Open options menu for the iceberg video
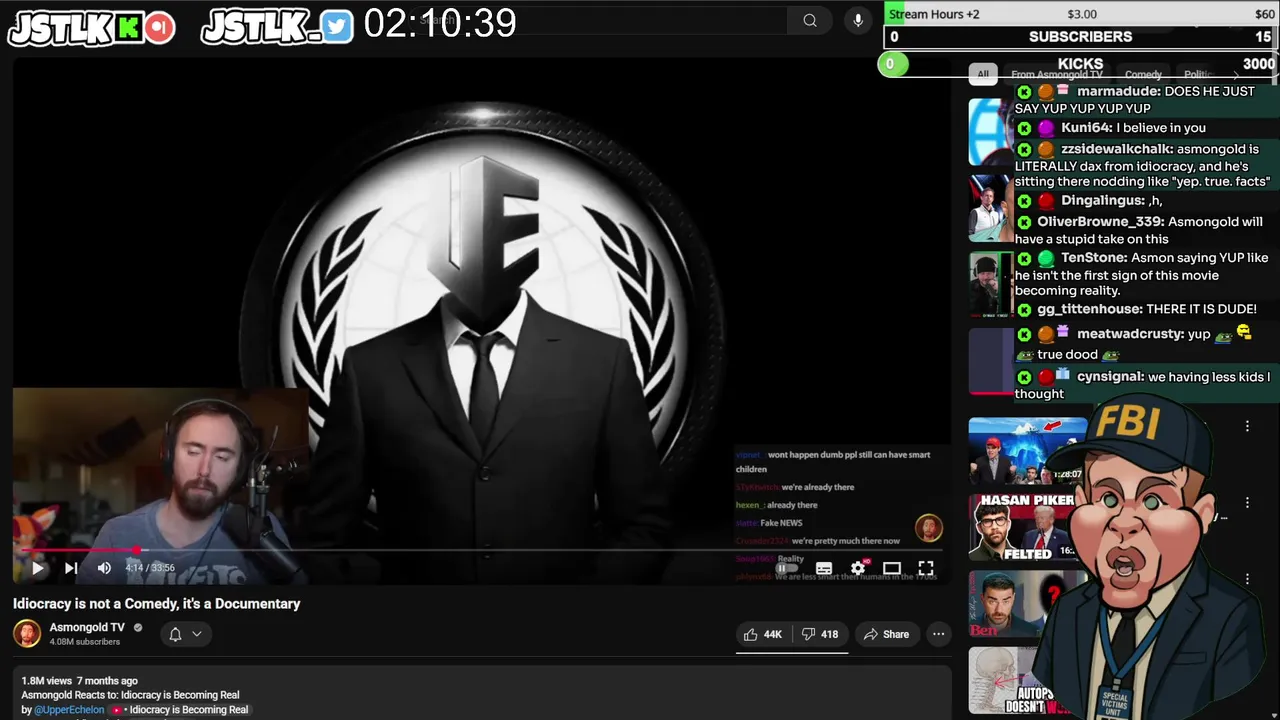The height and width of the screenshot is (720, 1280). [1247, 426]
